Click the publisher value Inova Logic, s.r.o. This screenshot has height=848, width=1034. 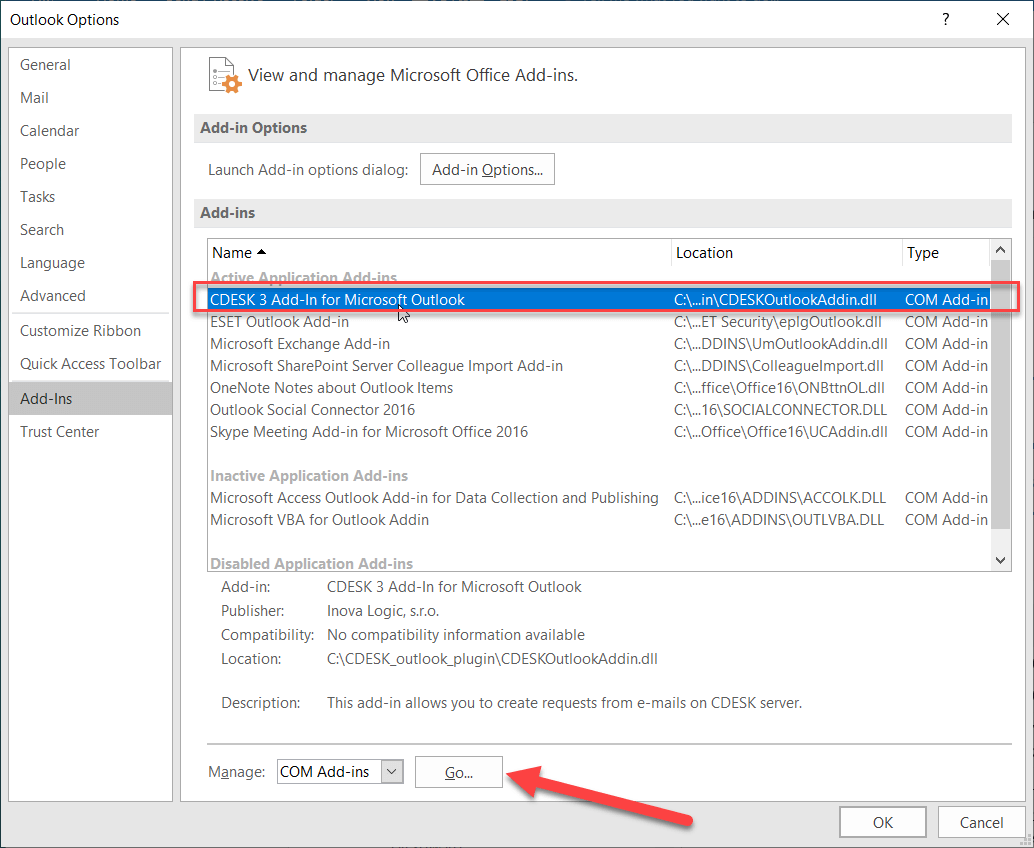click(383, 611)
